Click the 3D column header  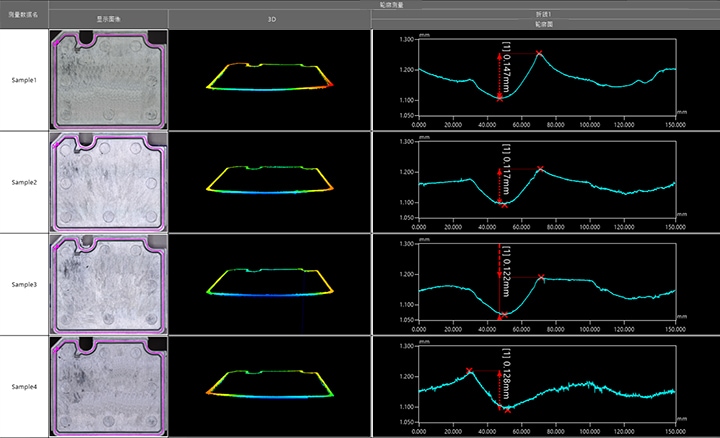point(269,19)
